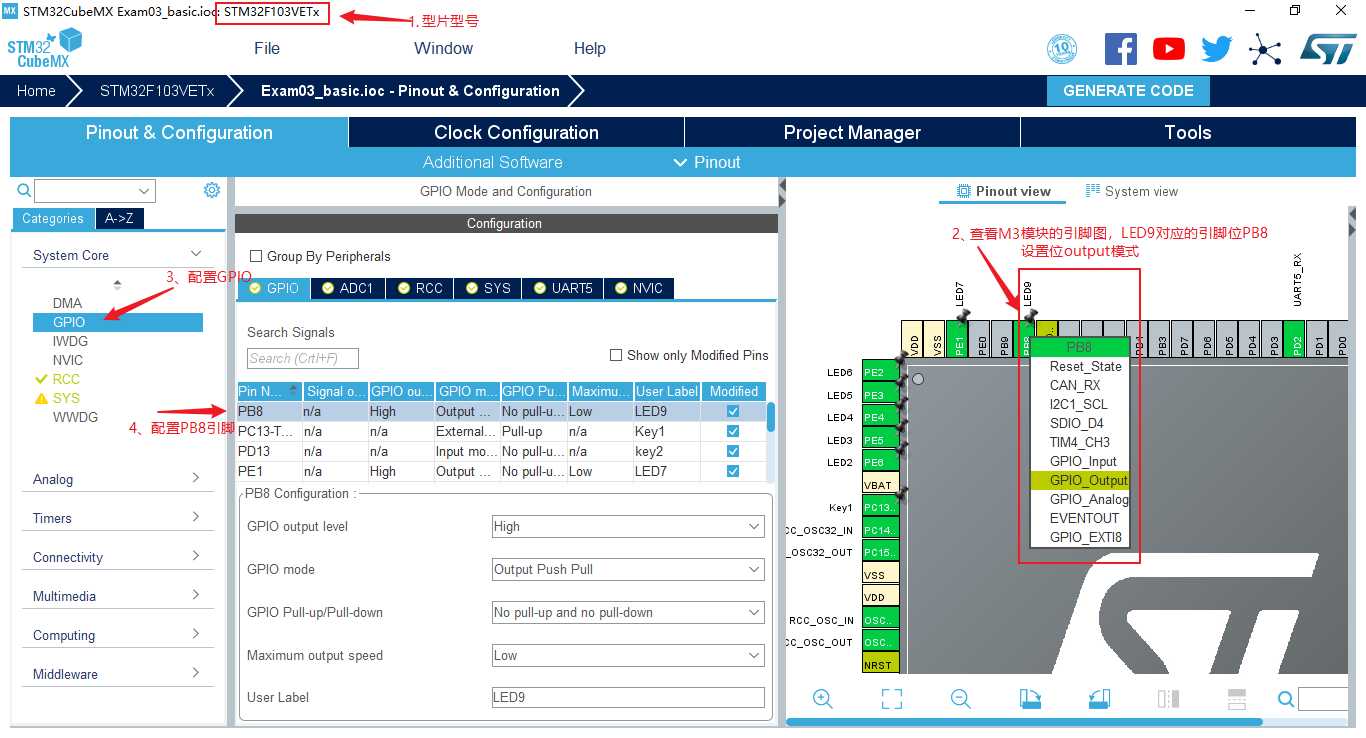Screen dimensions: 1366x738
Task: Toggle Modified checkbox for PD13 row
Action: 733,451
